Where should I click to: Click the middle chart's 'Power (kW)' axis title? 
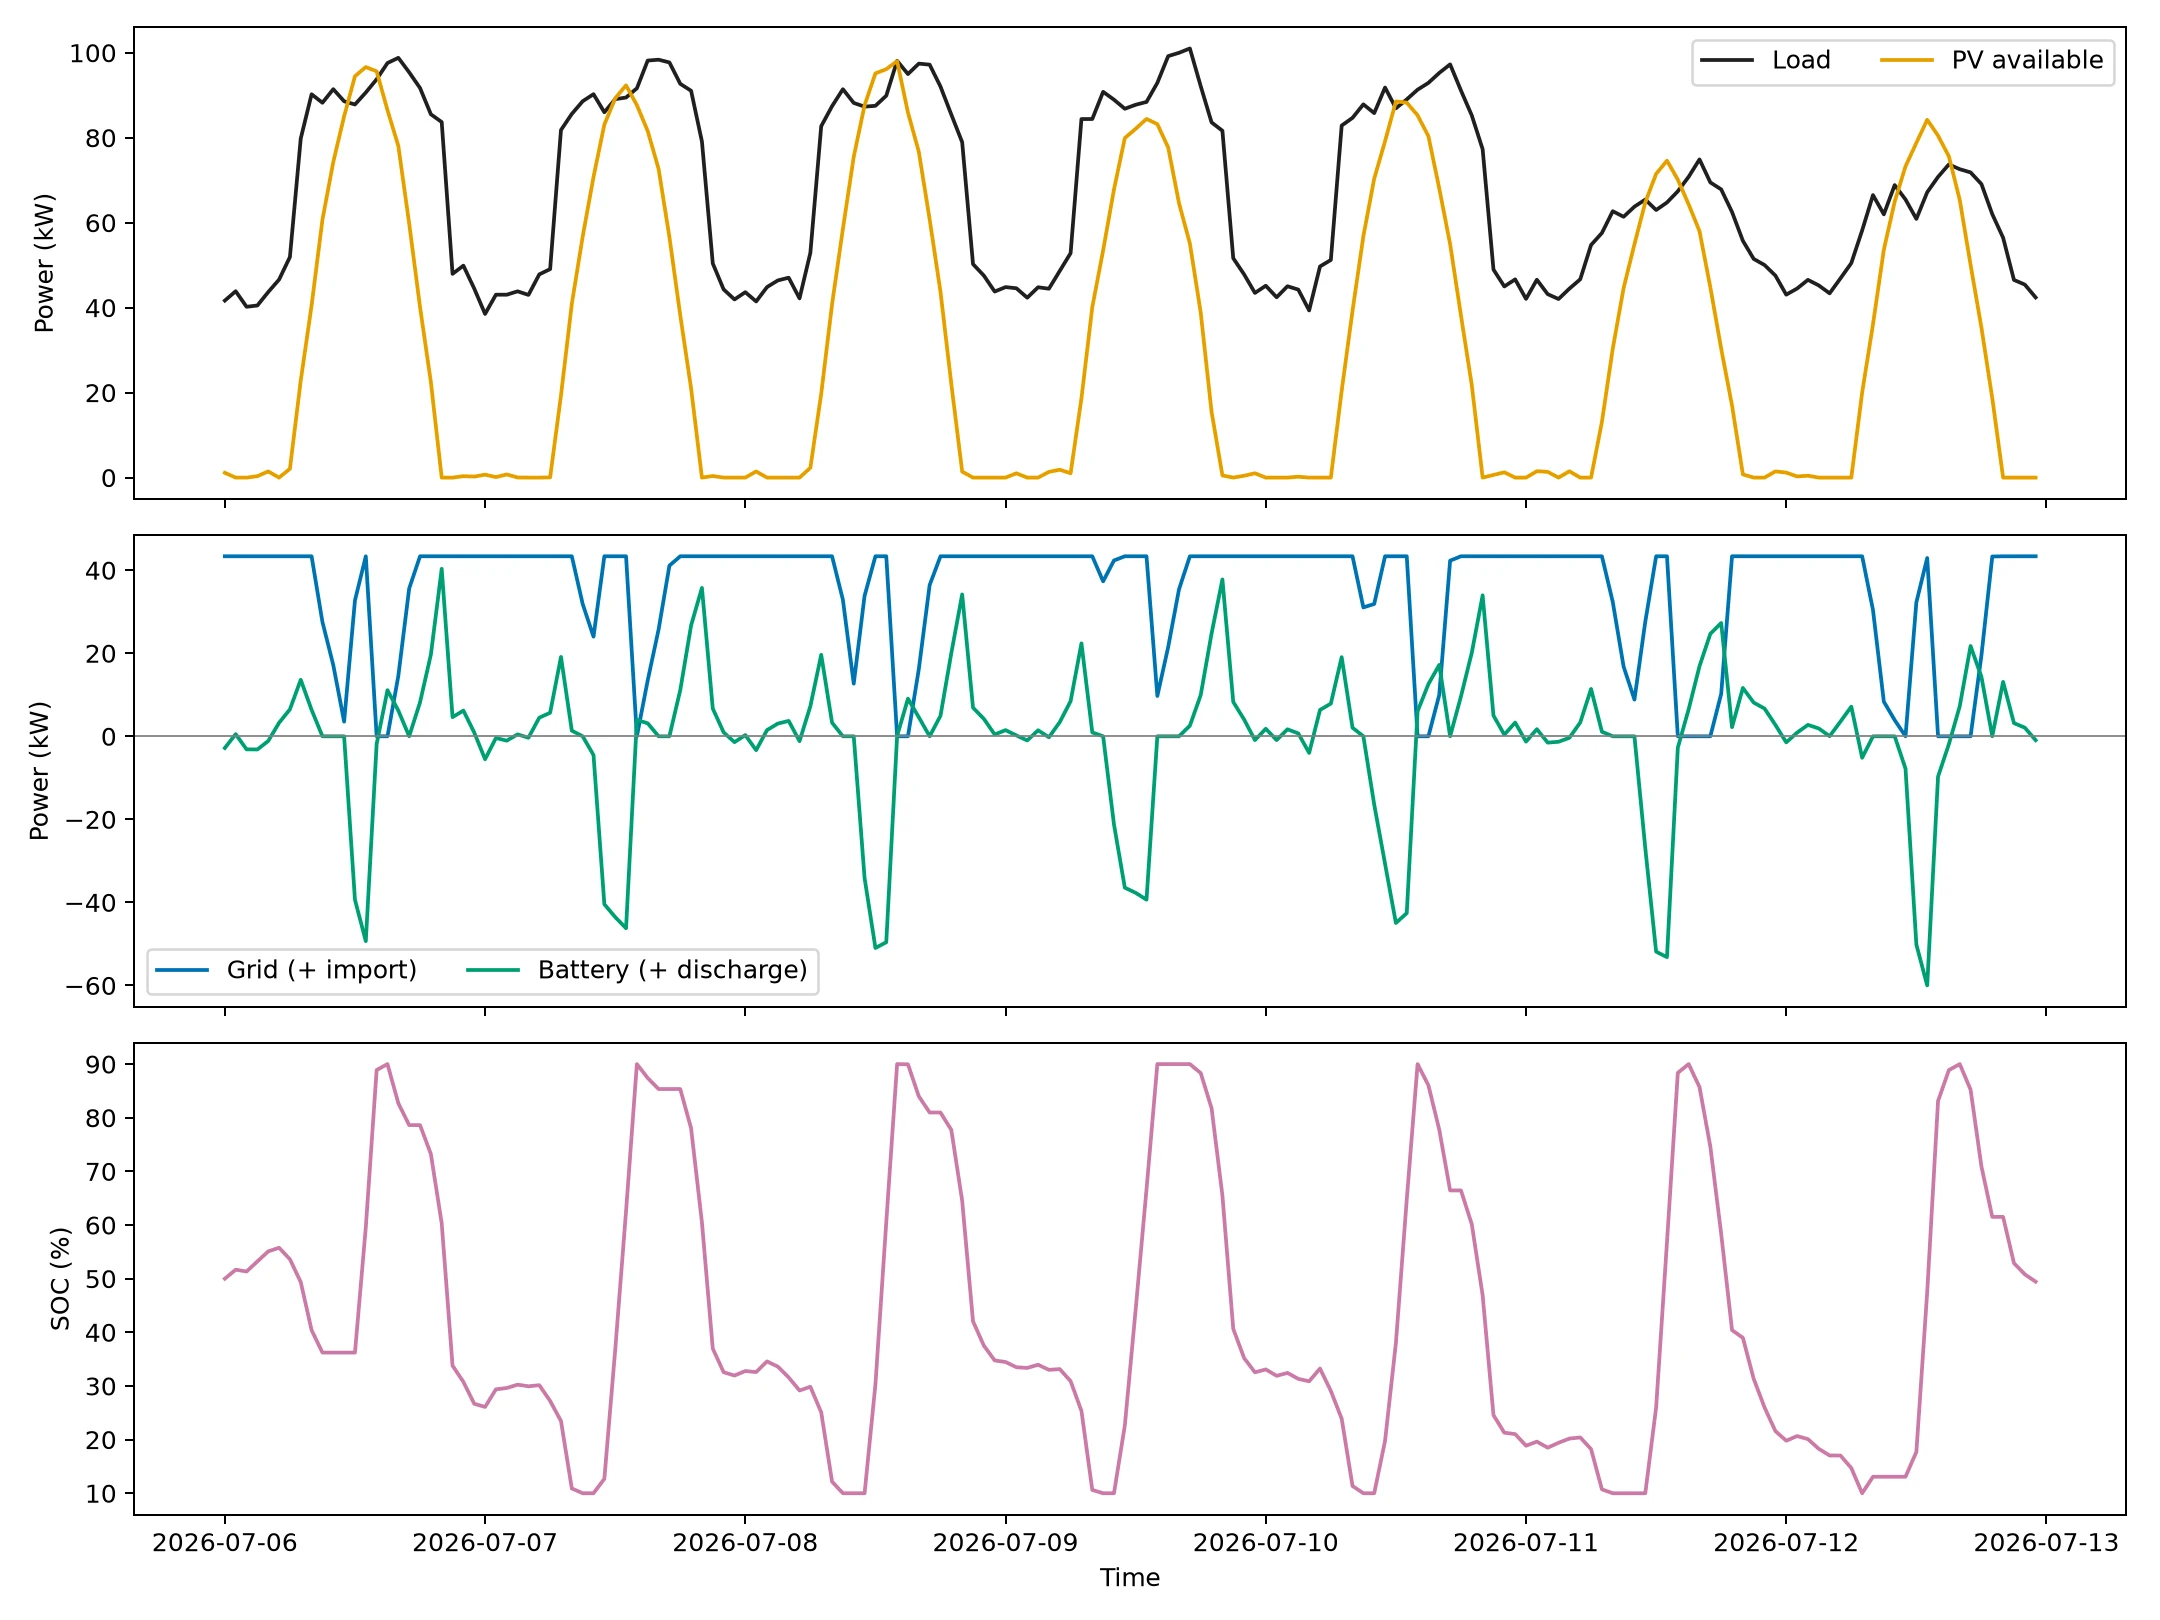coord(40,771)
